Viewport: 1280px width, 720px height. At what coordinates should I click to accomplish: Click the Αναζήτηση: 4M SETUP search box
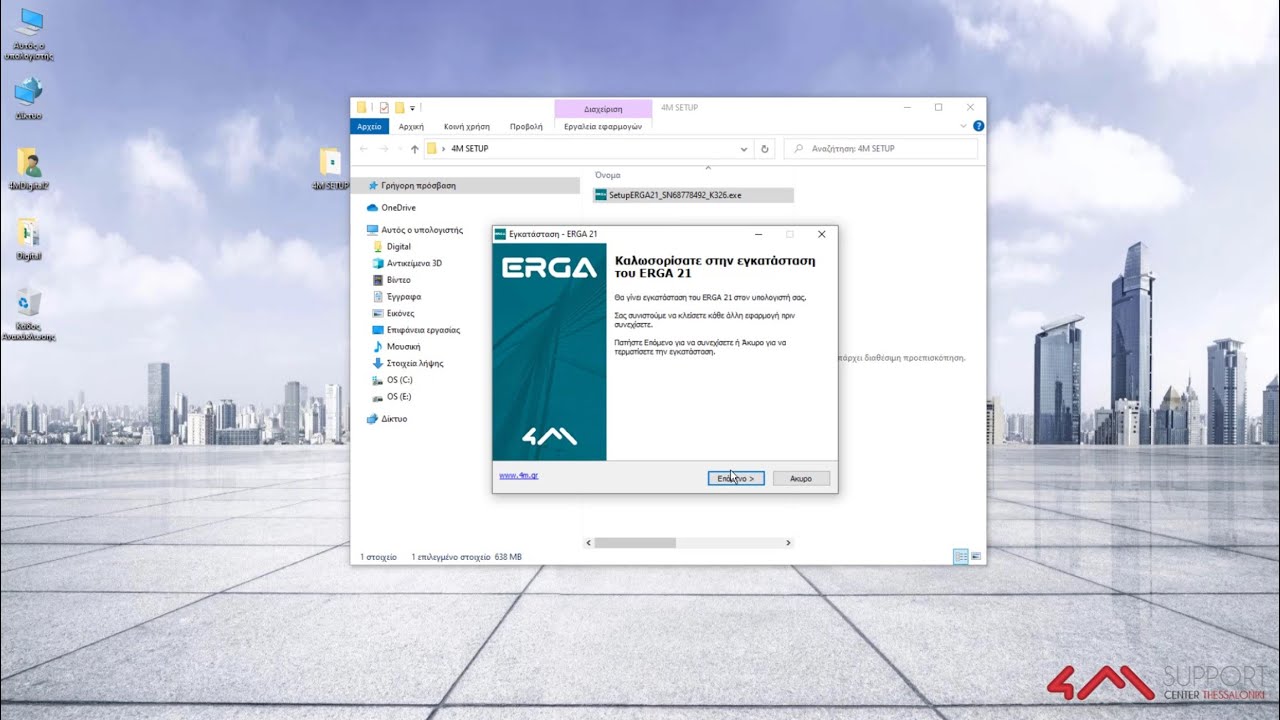click(881, 149)
